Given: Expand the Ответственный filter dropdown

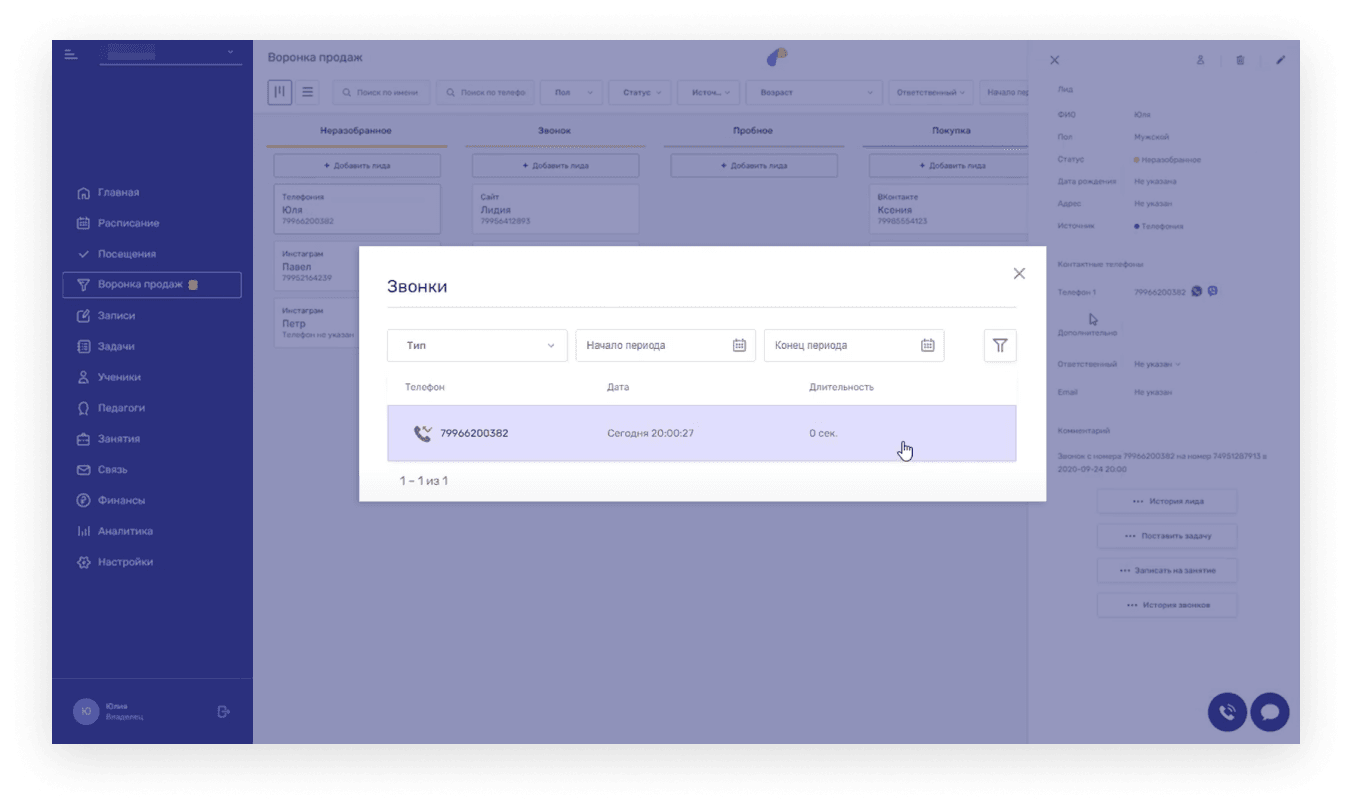Looking at the screenshot, I should (931, 92).
